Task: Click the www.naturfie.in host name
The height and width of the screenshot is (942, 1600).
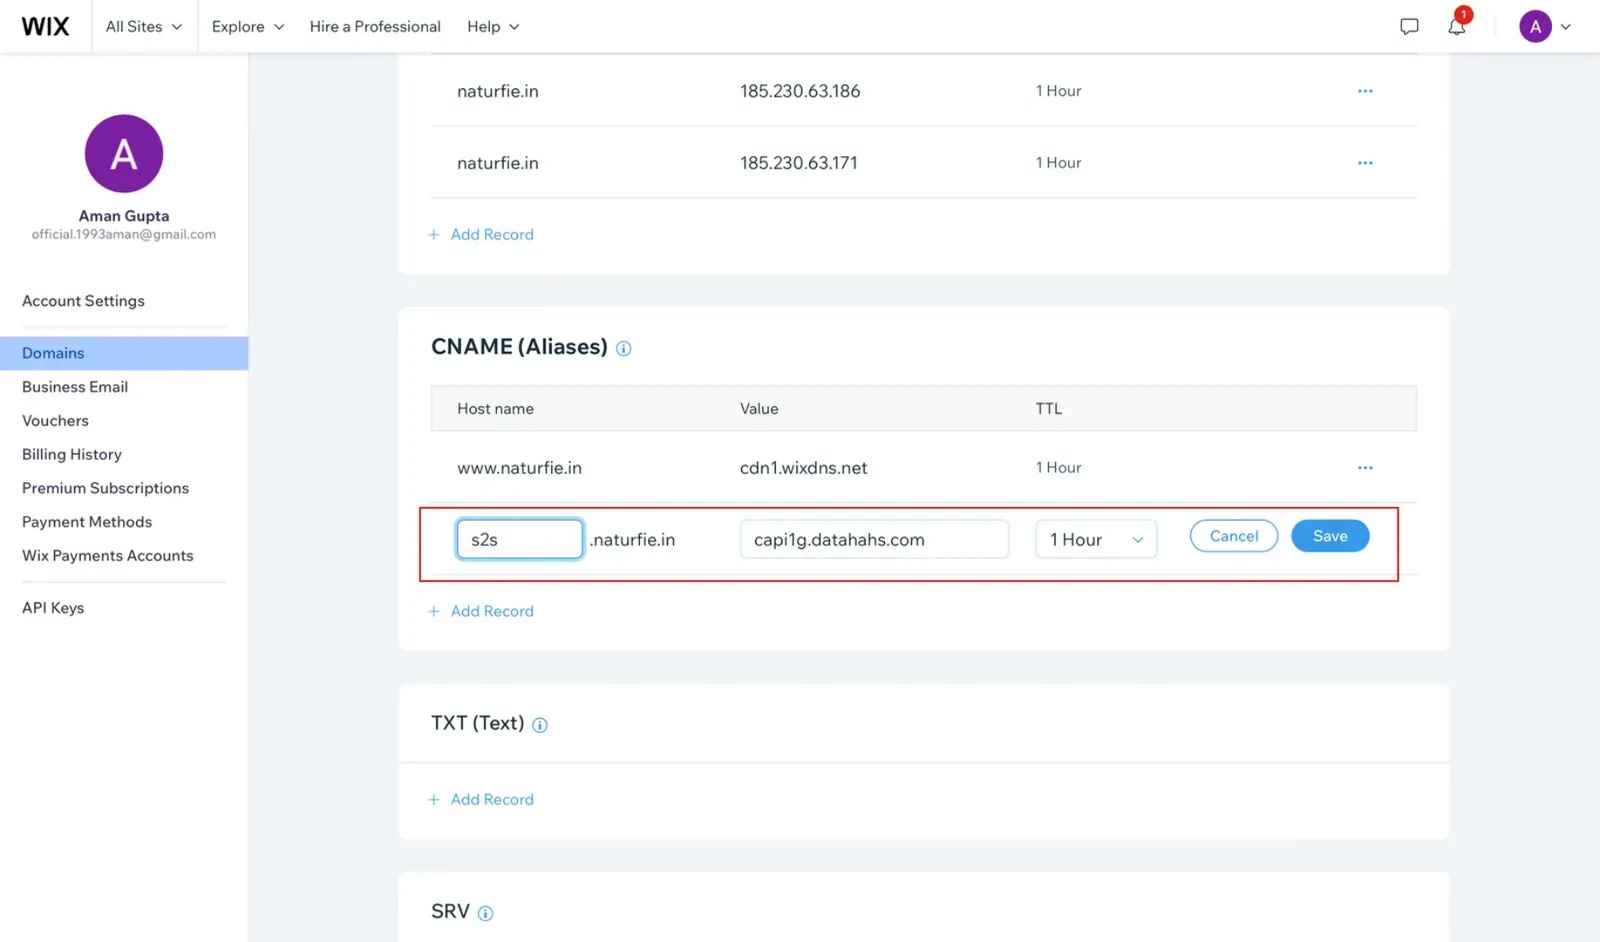Action: (x=519, y=468)
